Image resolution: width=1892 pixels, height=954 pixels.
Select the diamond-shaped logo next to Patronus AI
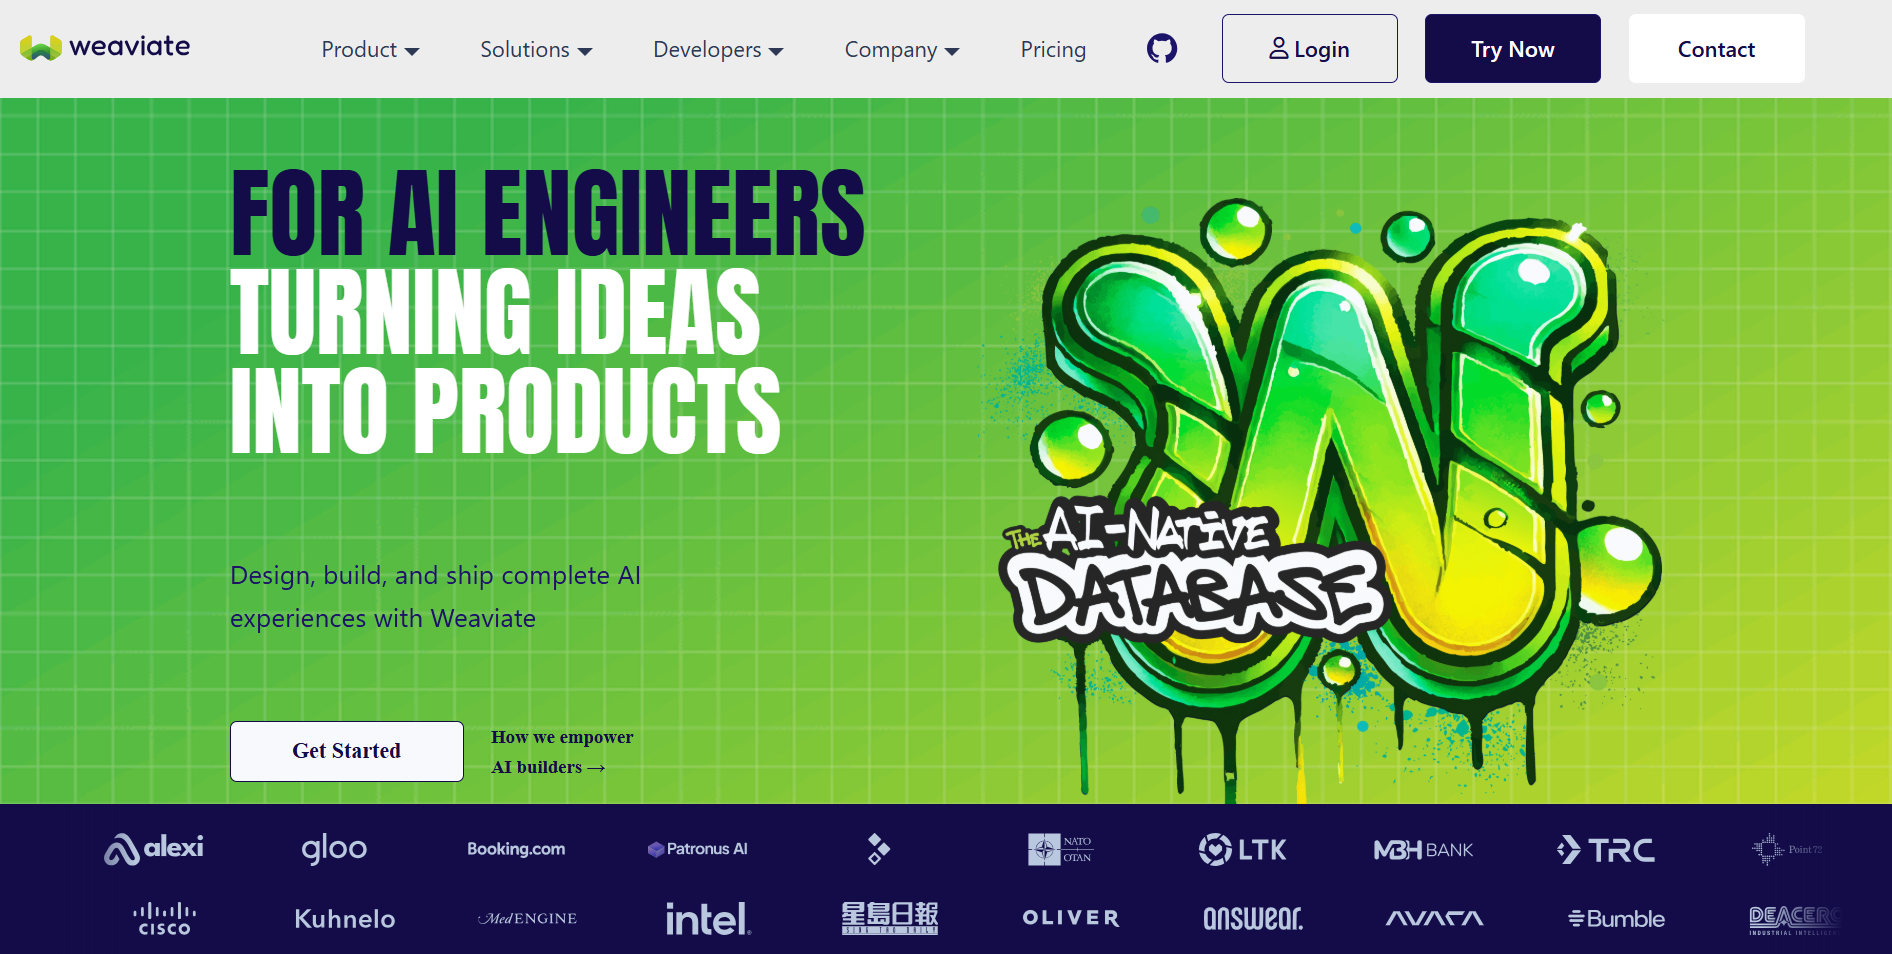click(878, 849)
